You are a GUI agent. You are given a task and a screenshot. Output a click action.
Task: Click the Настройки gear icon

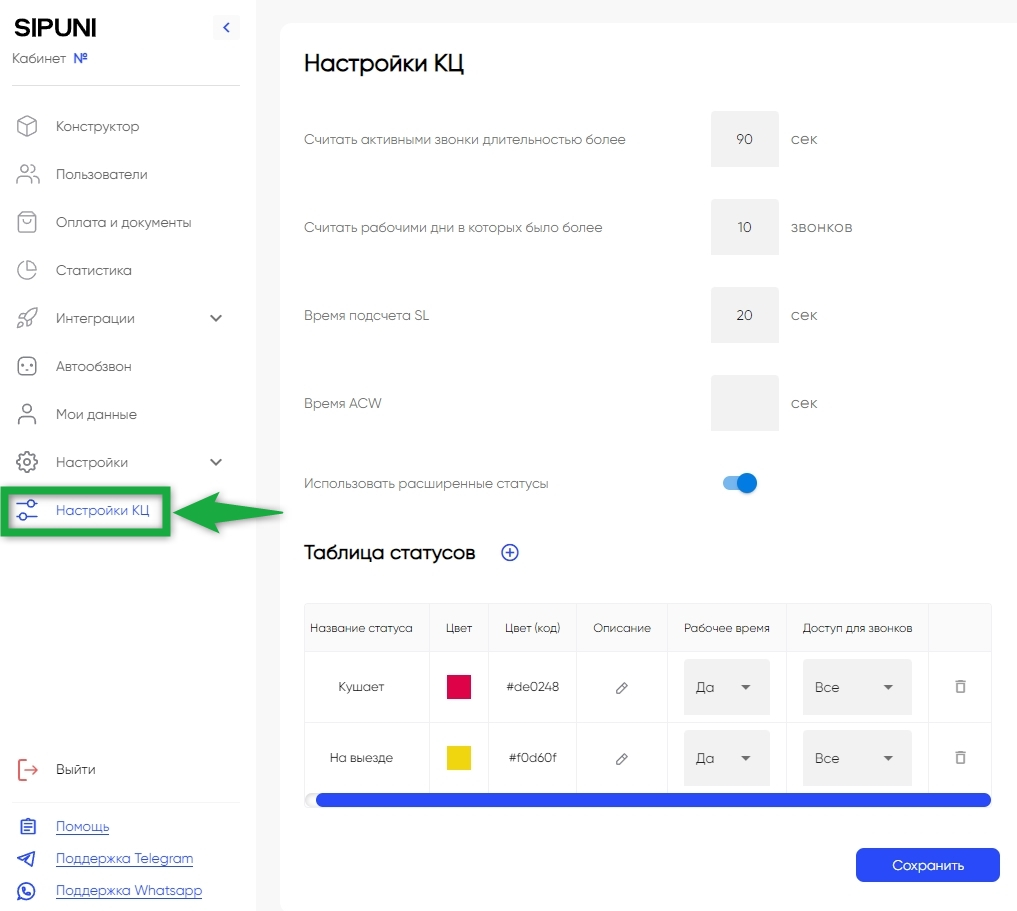coord(27,462)
